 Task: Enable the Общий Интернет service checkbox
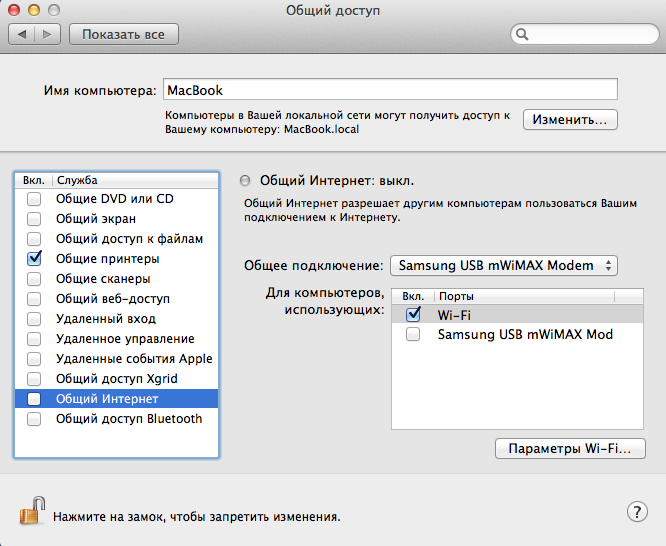click(35, 399)
